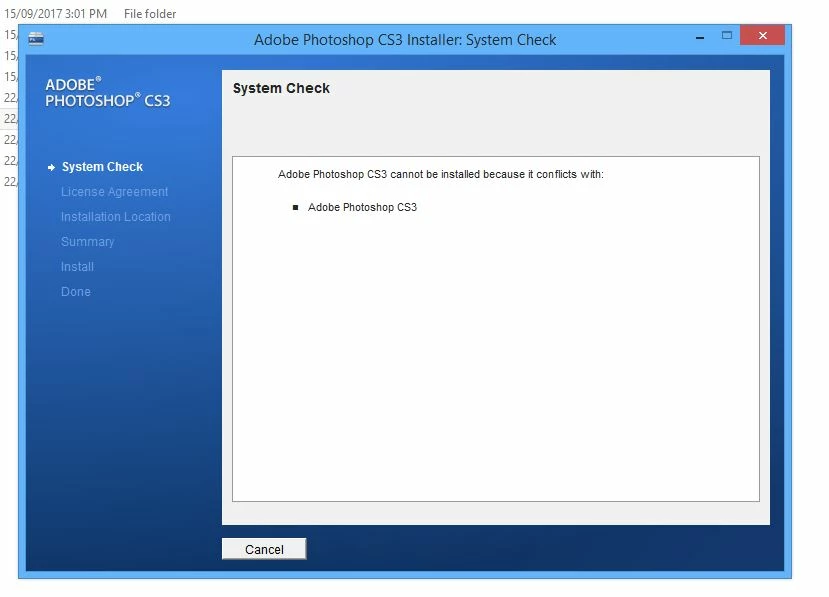The height and width of the screenshot is (597, 829).
Task: Maximize the Photoshop CS3 Installer window
Action: pos(726,35)
